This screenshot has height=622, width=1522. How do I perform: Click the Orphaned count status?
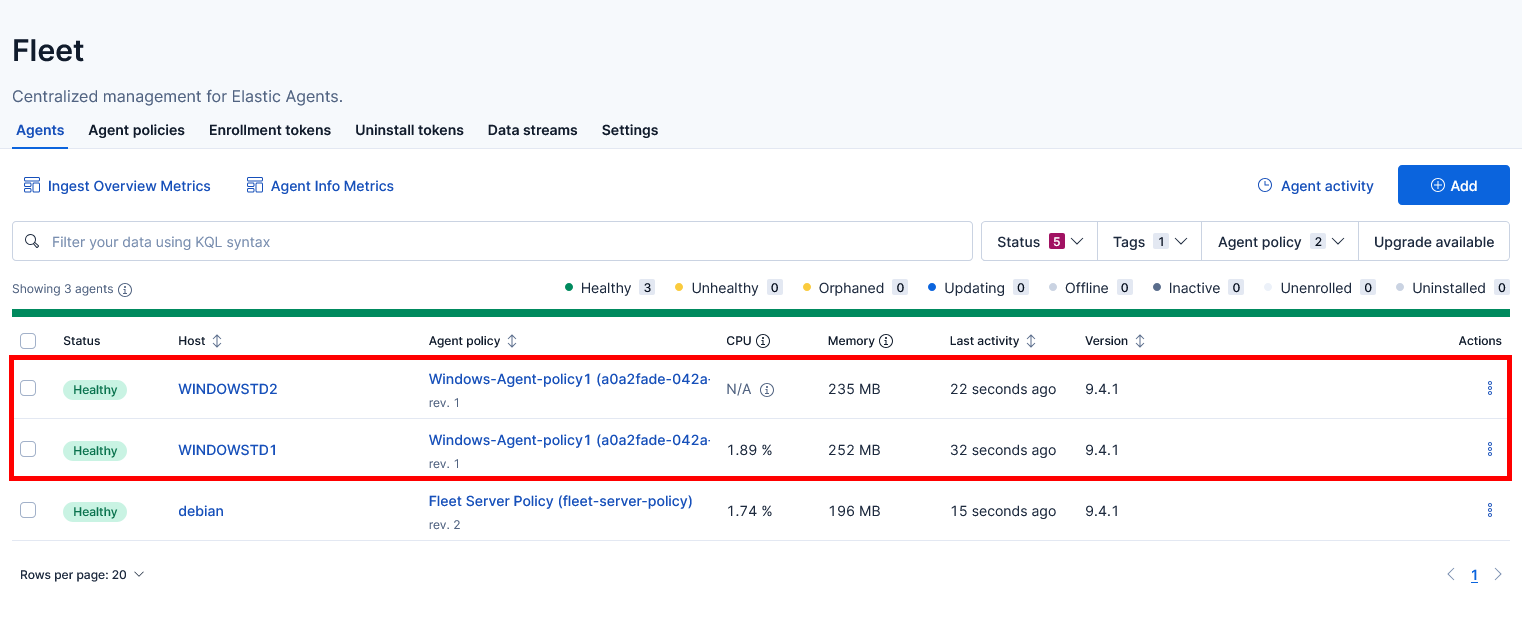point(855,288)
